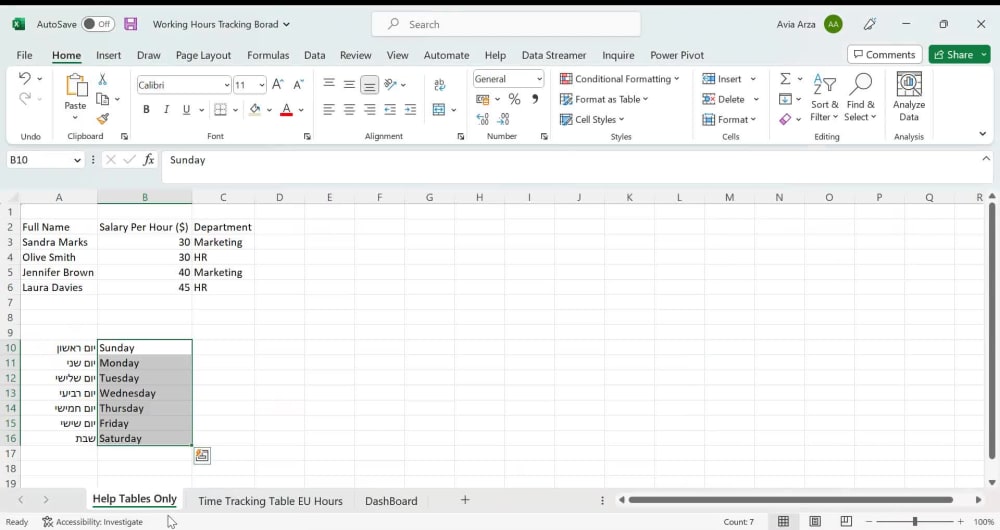Switch to the Power Pivot tab
Screen dimensions: 1000x530
[677, 55]
